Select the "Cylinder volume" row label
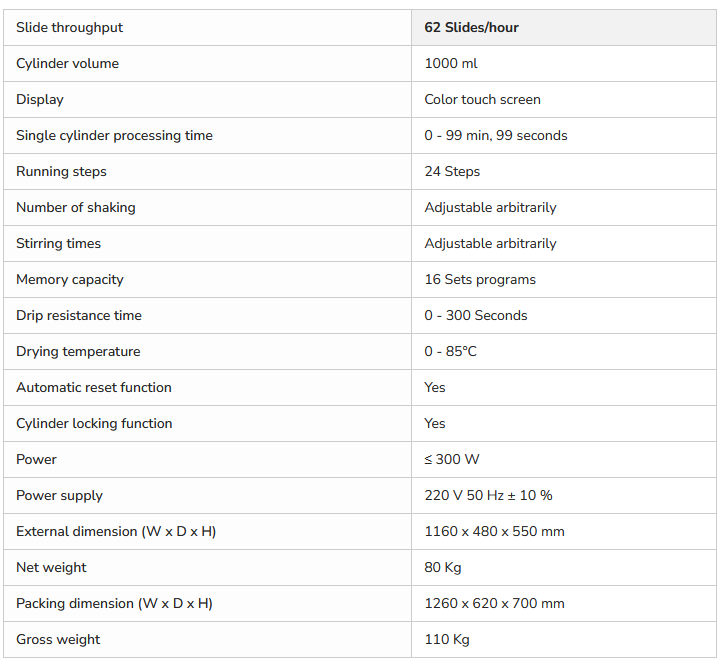The height and width of the screenshot is (666, 724). click(x=67, y=64)
